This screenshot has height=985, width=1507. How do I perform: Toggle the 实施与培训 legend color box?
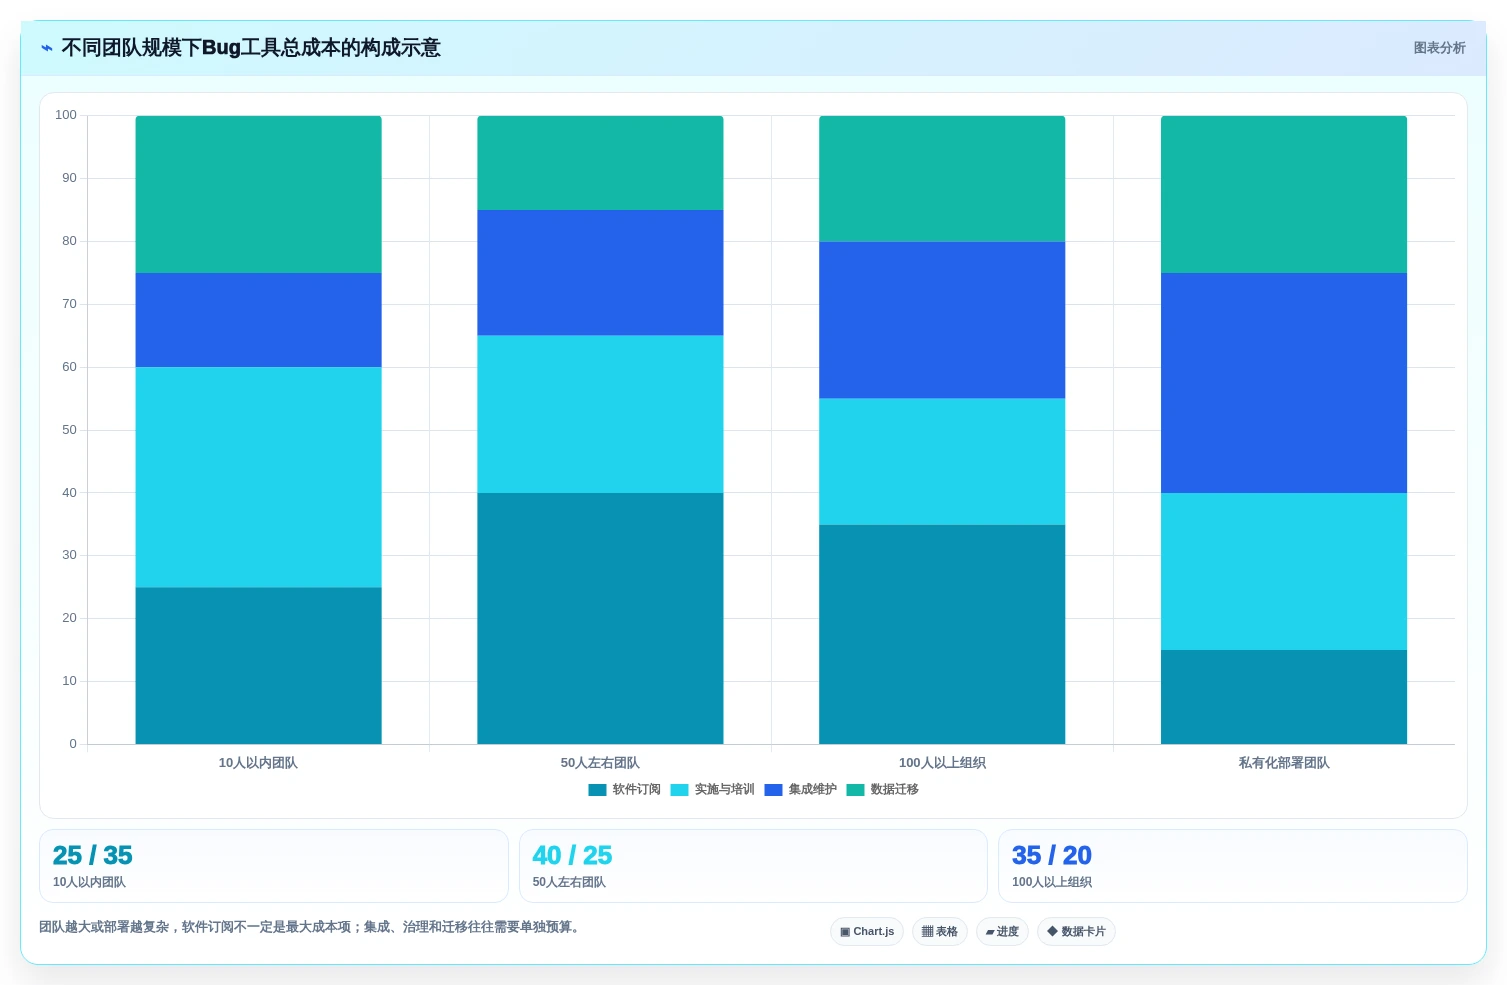point(679,790)
